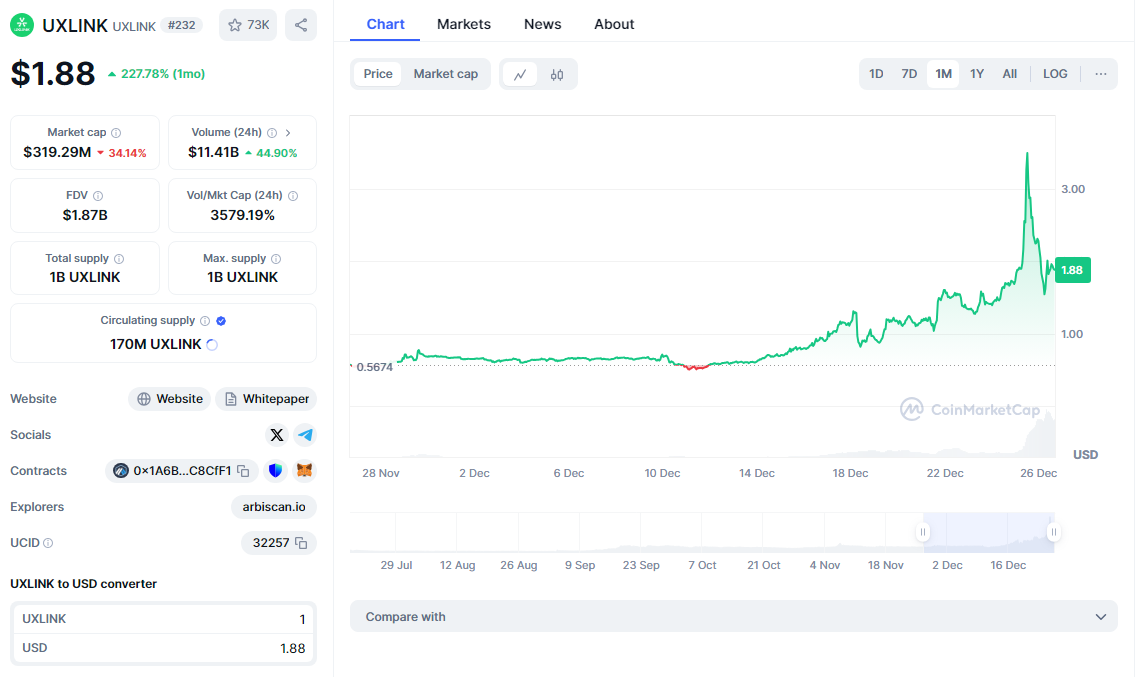This screenshot has height=677, width=1135.
Task: Click the blue shield wallet icon
Action: click(275, 471)
